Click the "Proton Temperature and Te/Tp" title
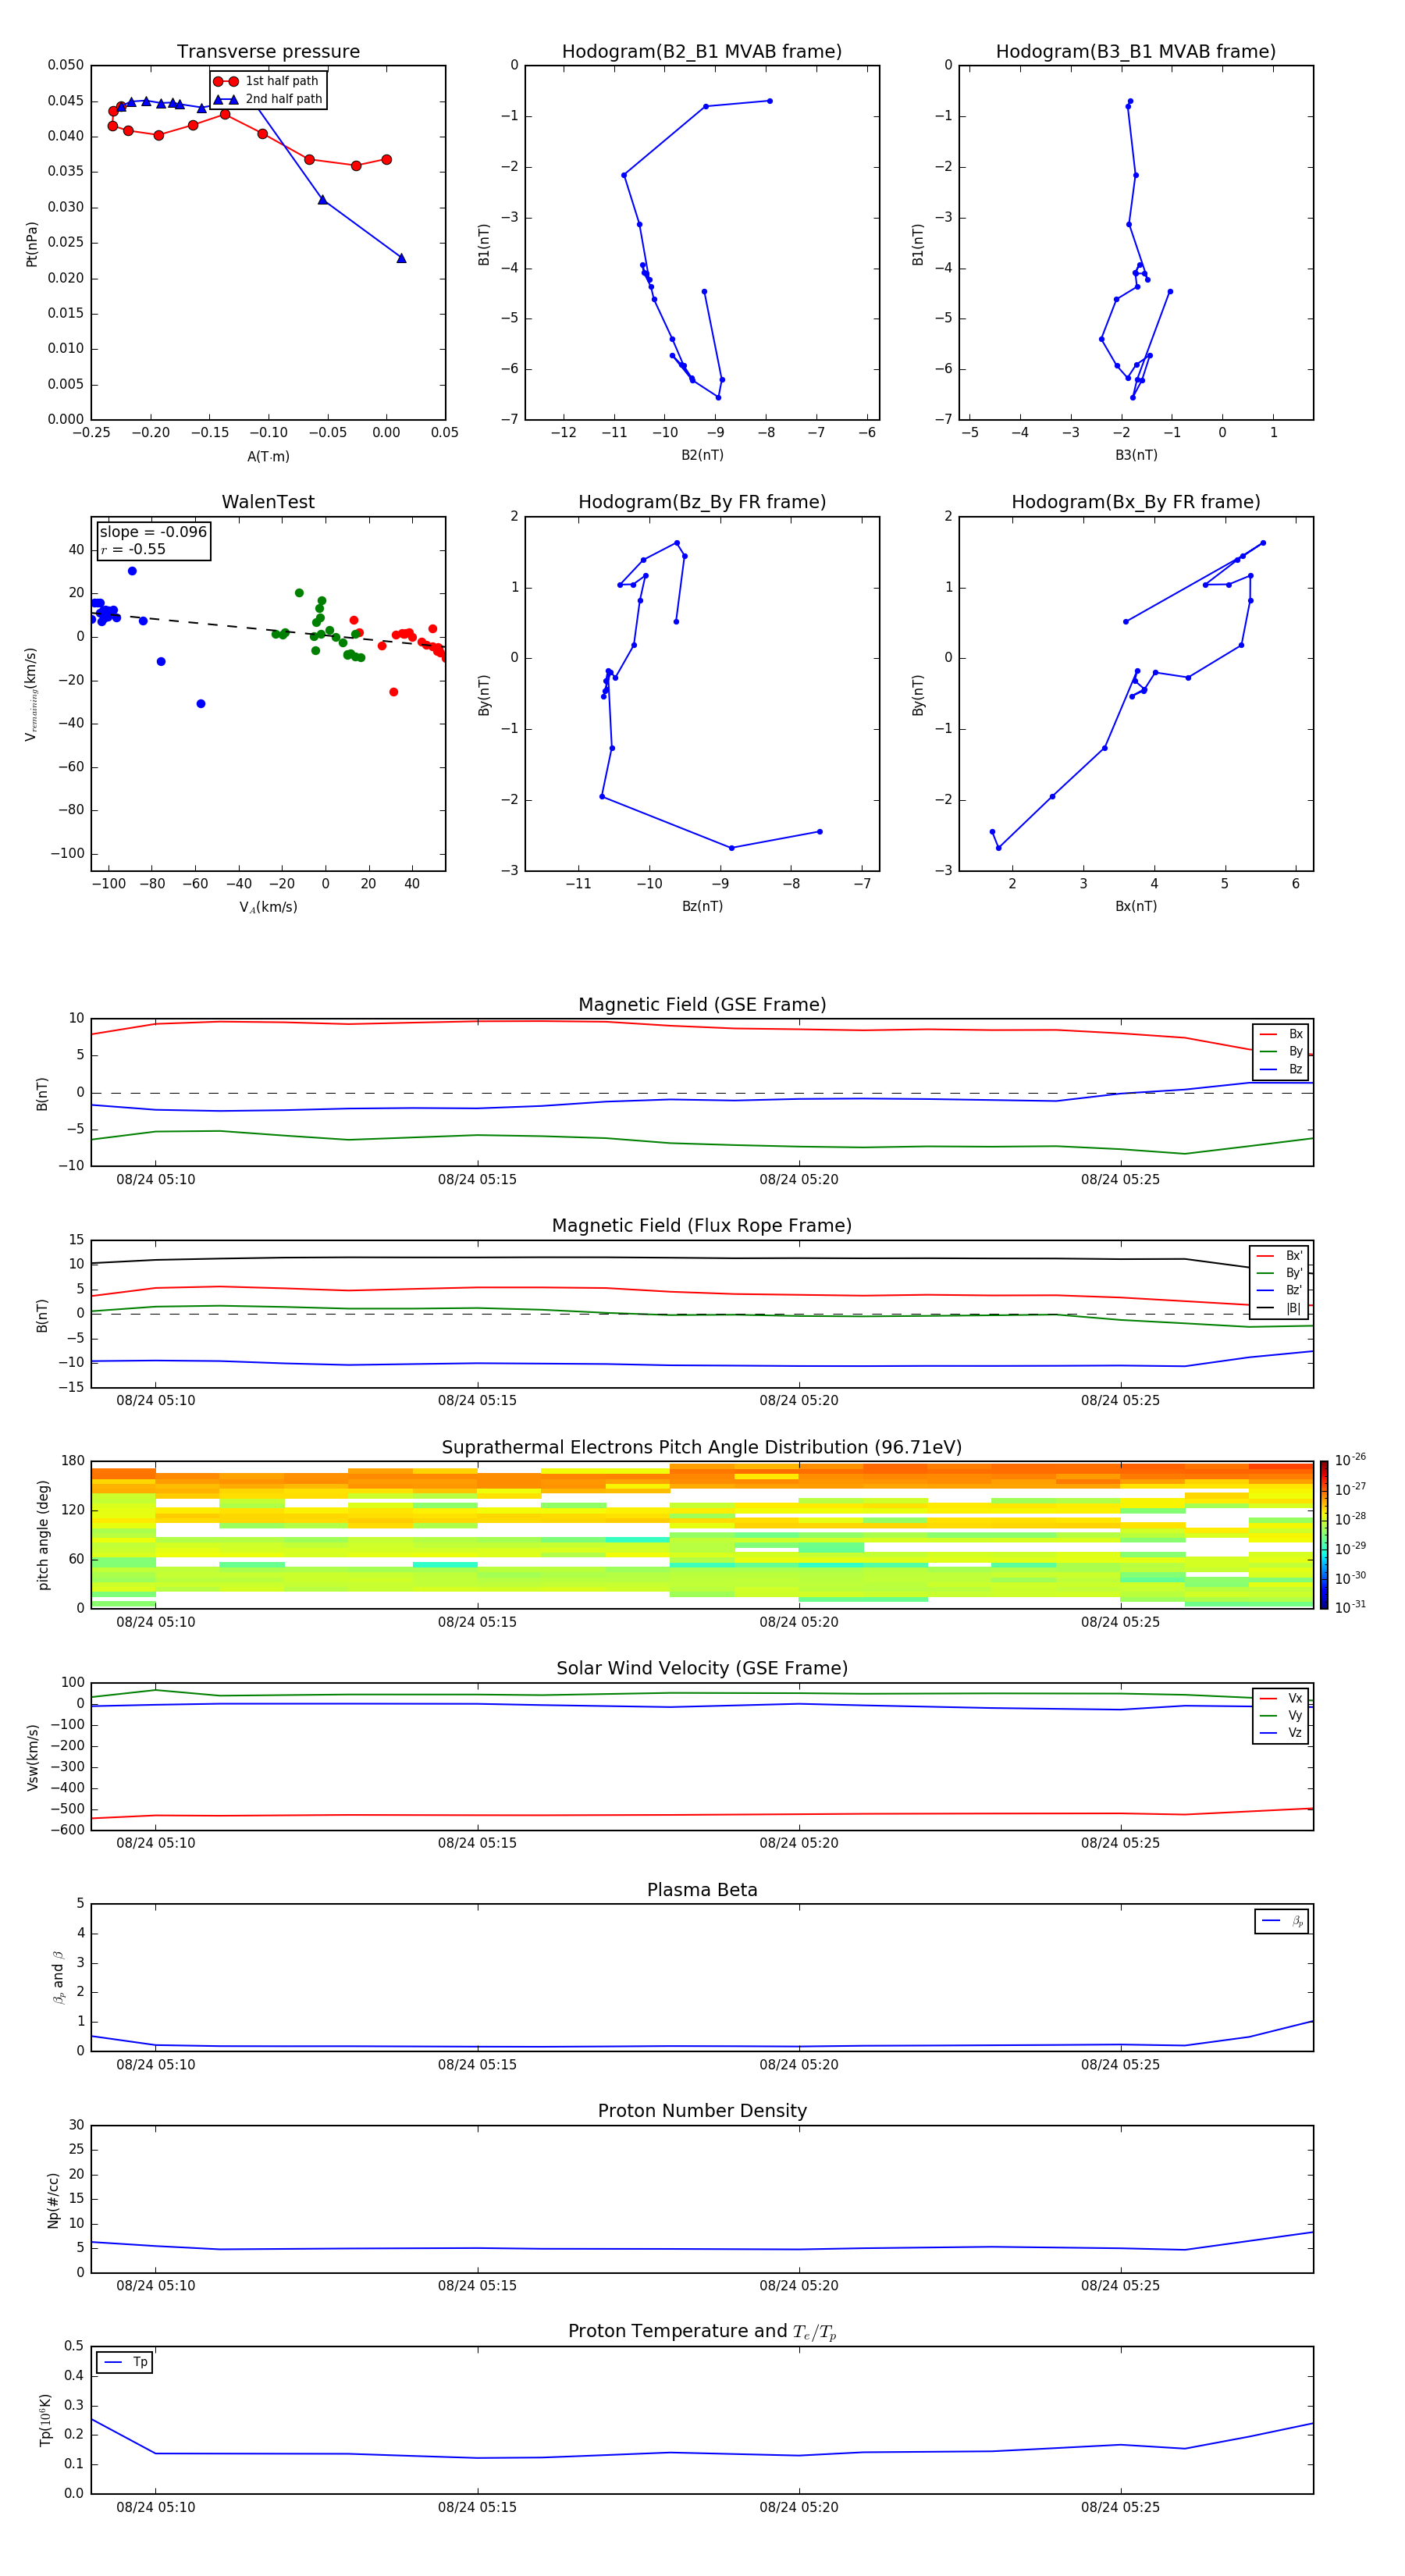 tap(702, 2332)
